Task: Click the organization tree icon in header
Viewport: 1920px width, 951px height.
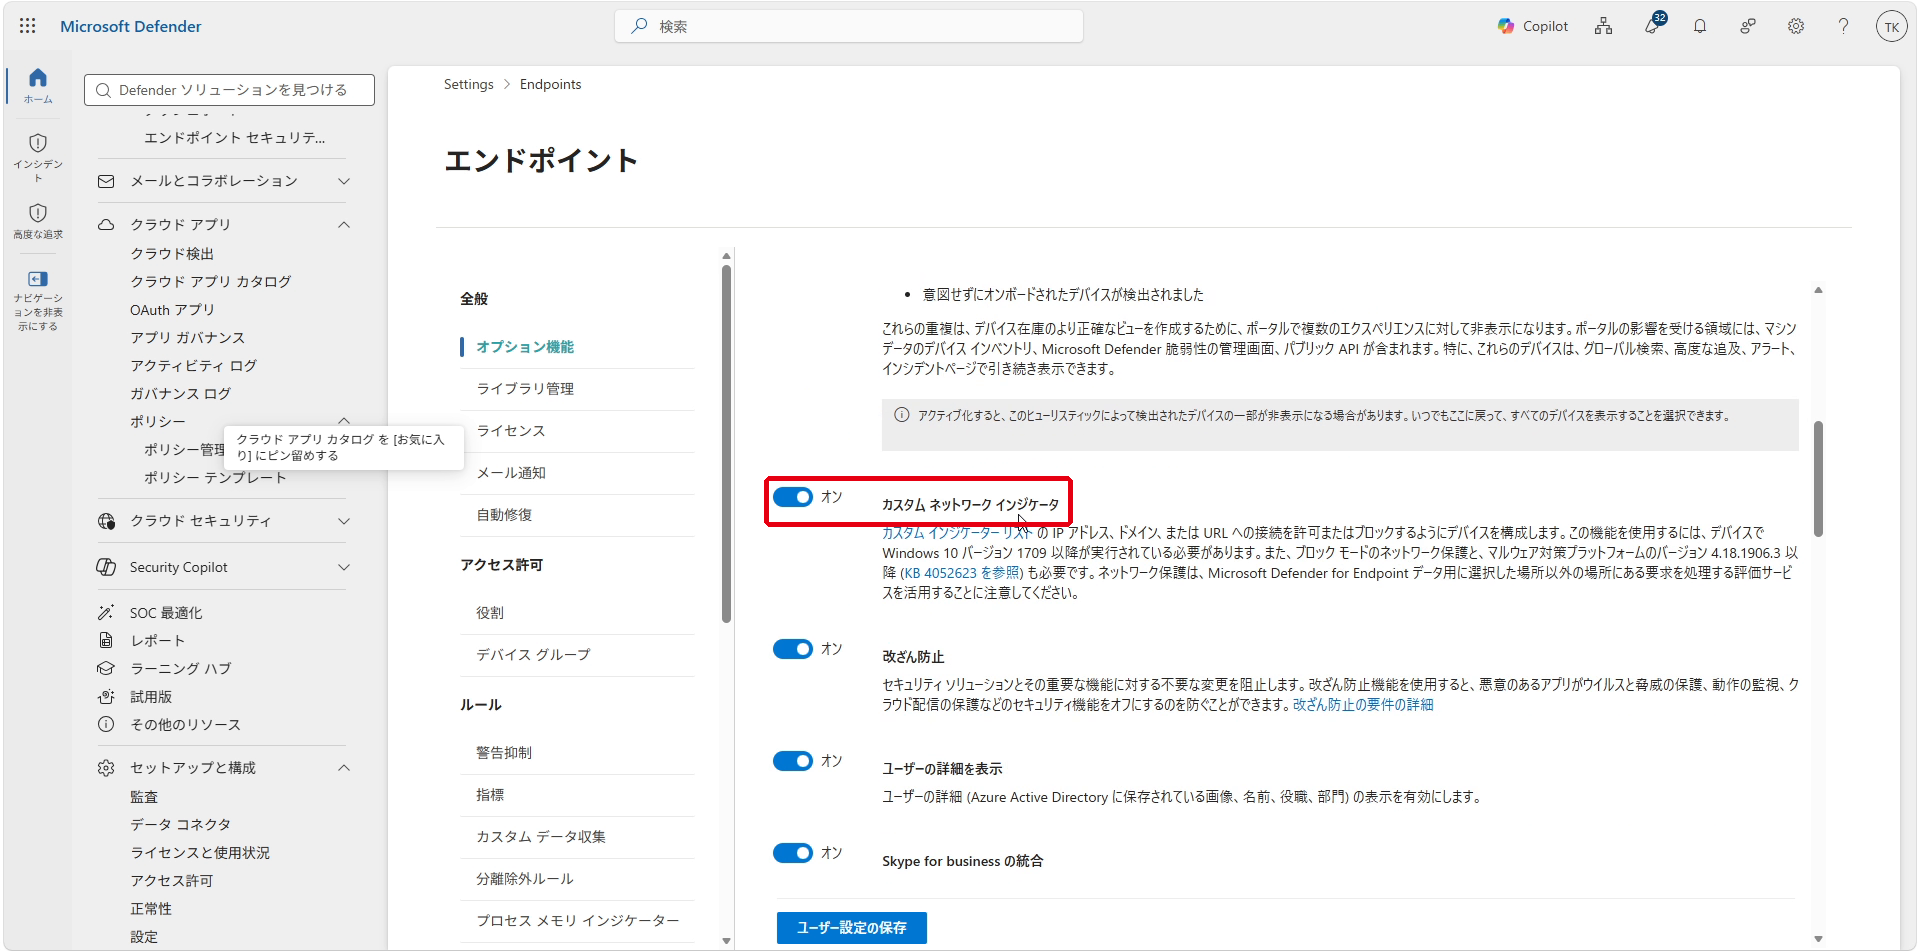Action: 1604,26
